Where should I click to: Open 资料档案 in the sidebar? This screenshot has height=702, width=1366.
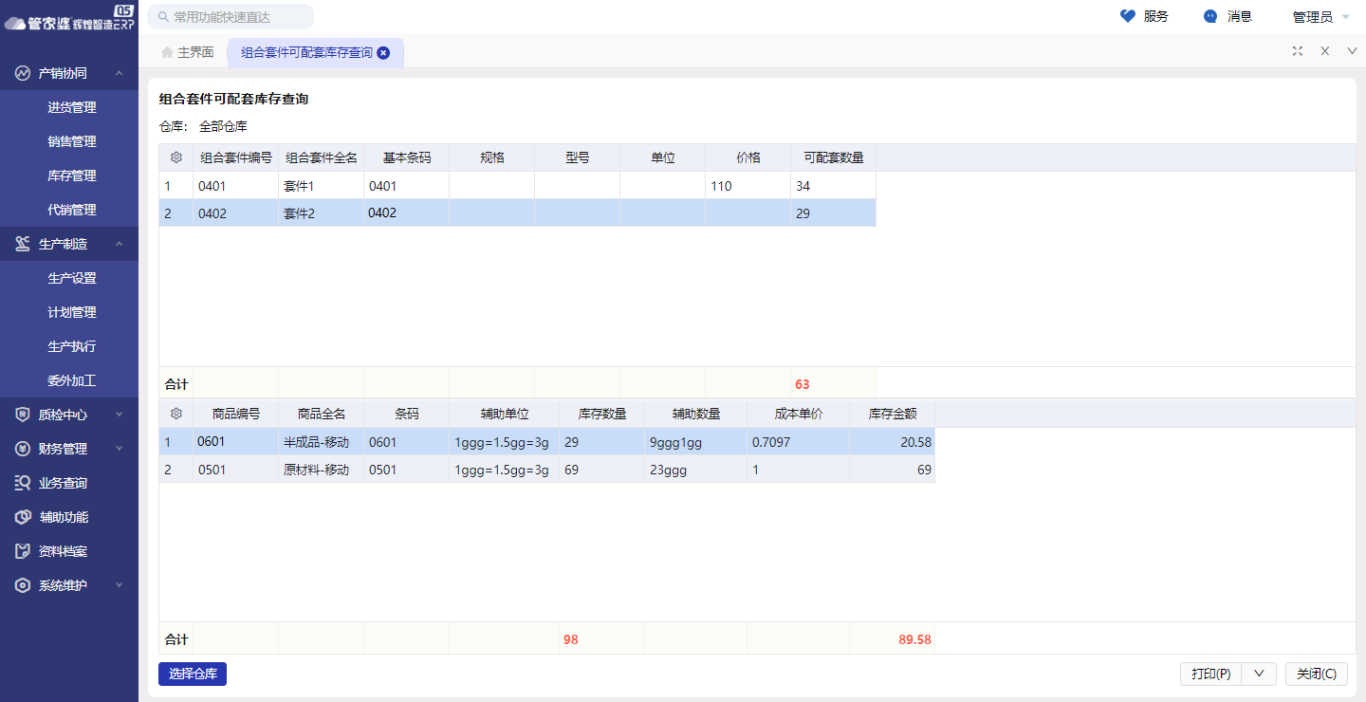click(62, 551)
